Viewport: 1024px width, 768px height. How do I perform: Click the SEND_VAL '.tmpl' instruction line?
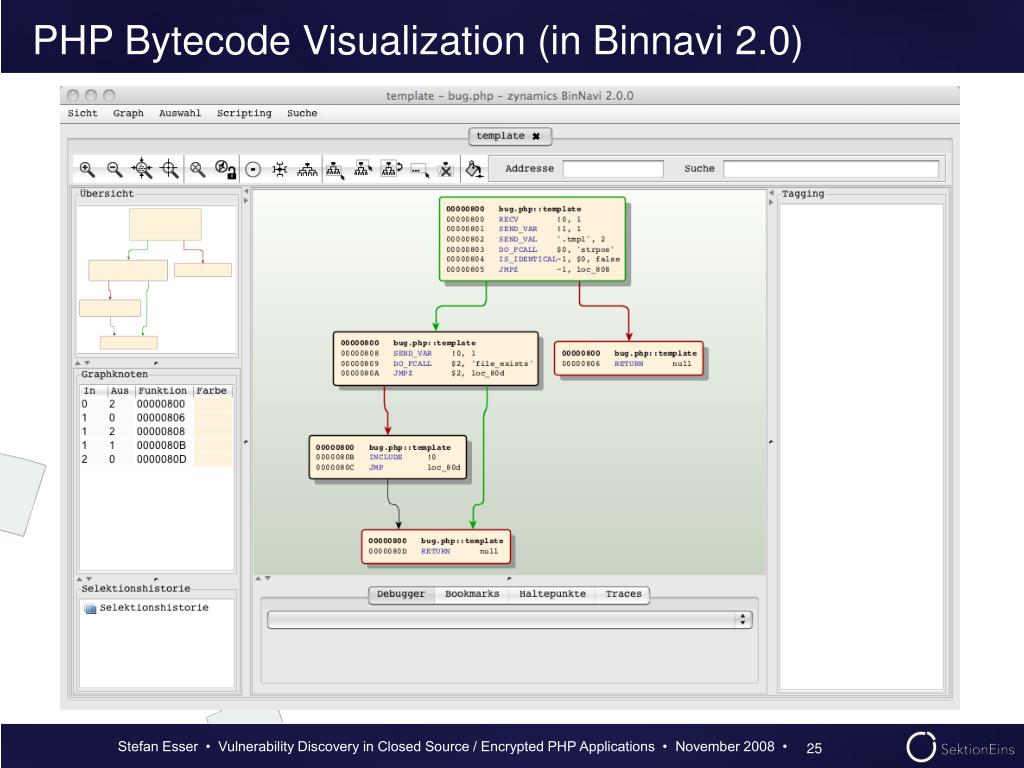(526, 240)
